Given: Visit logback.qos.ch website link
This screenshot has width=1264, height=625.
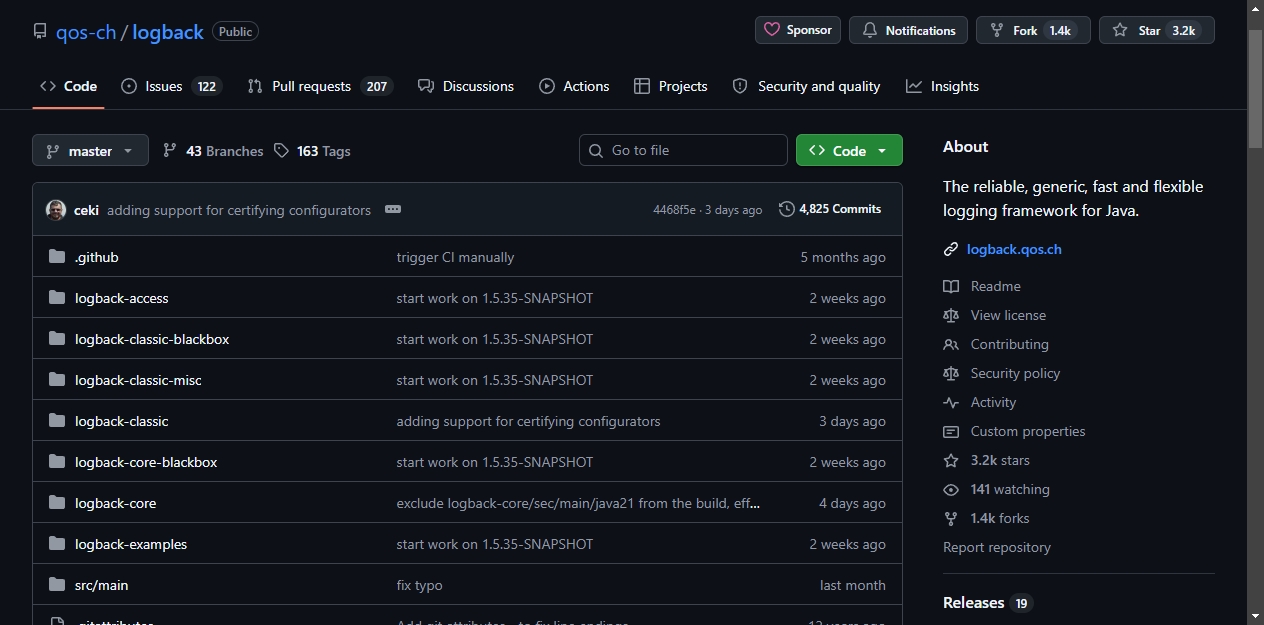Looking at the screenshot, I should click(x=1014, y=249).
